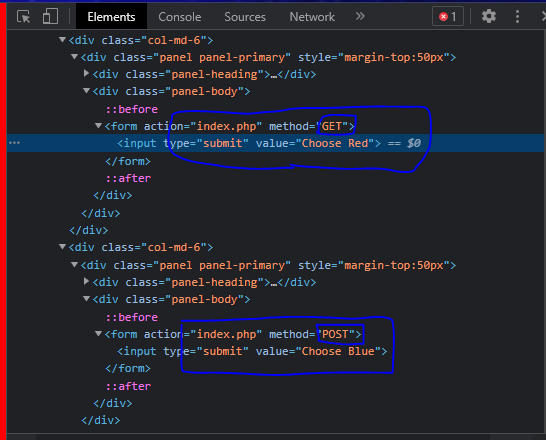Viewport: 546px width, 440px height.
Task: Open the Sources tab
Action: tap(245, 17)
